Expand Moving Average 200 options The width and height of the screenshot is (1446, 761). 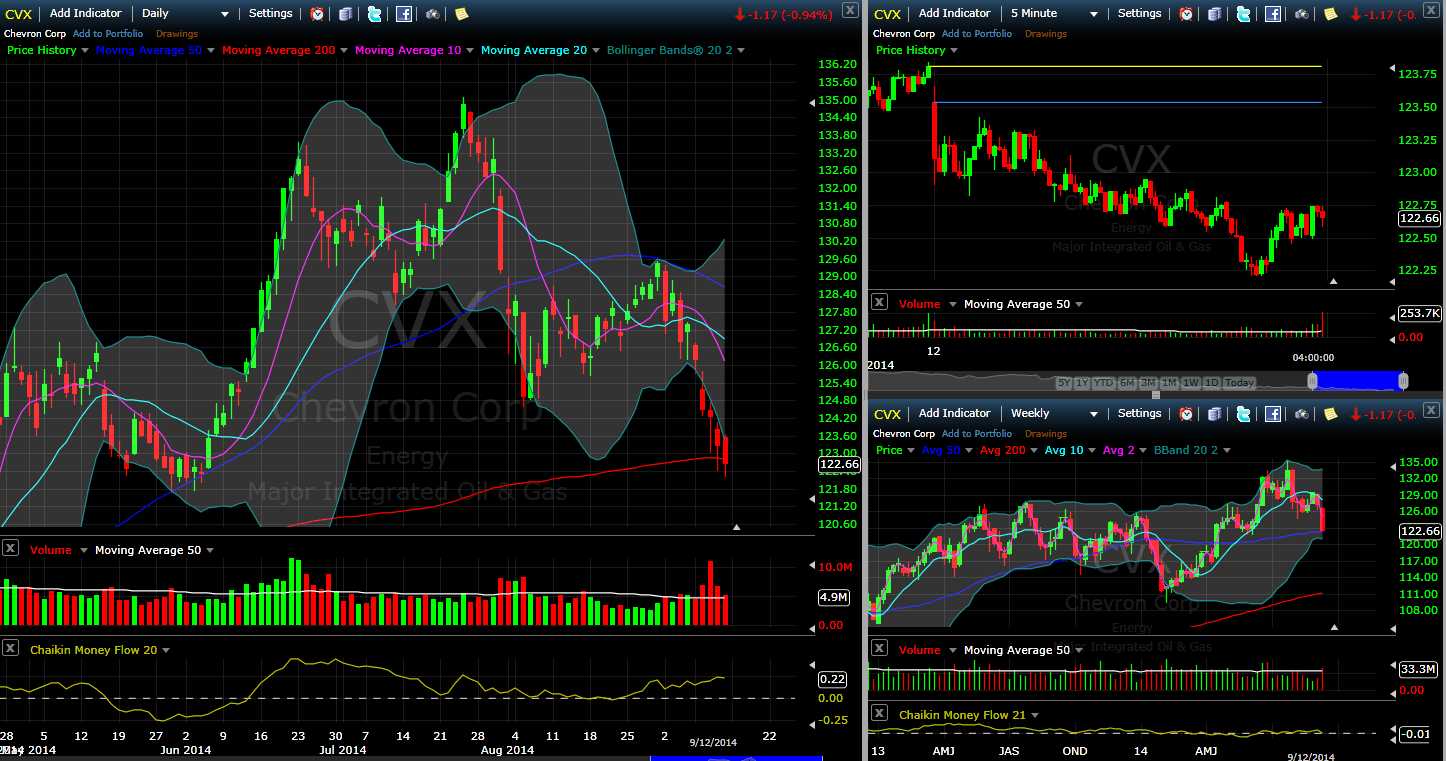[344, 50]
